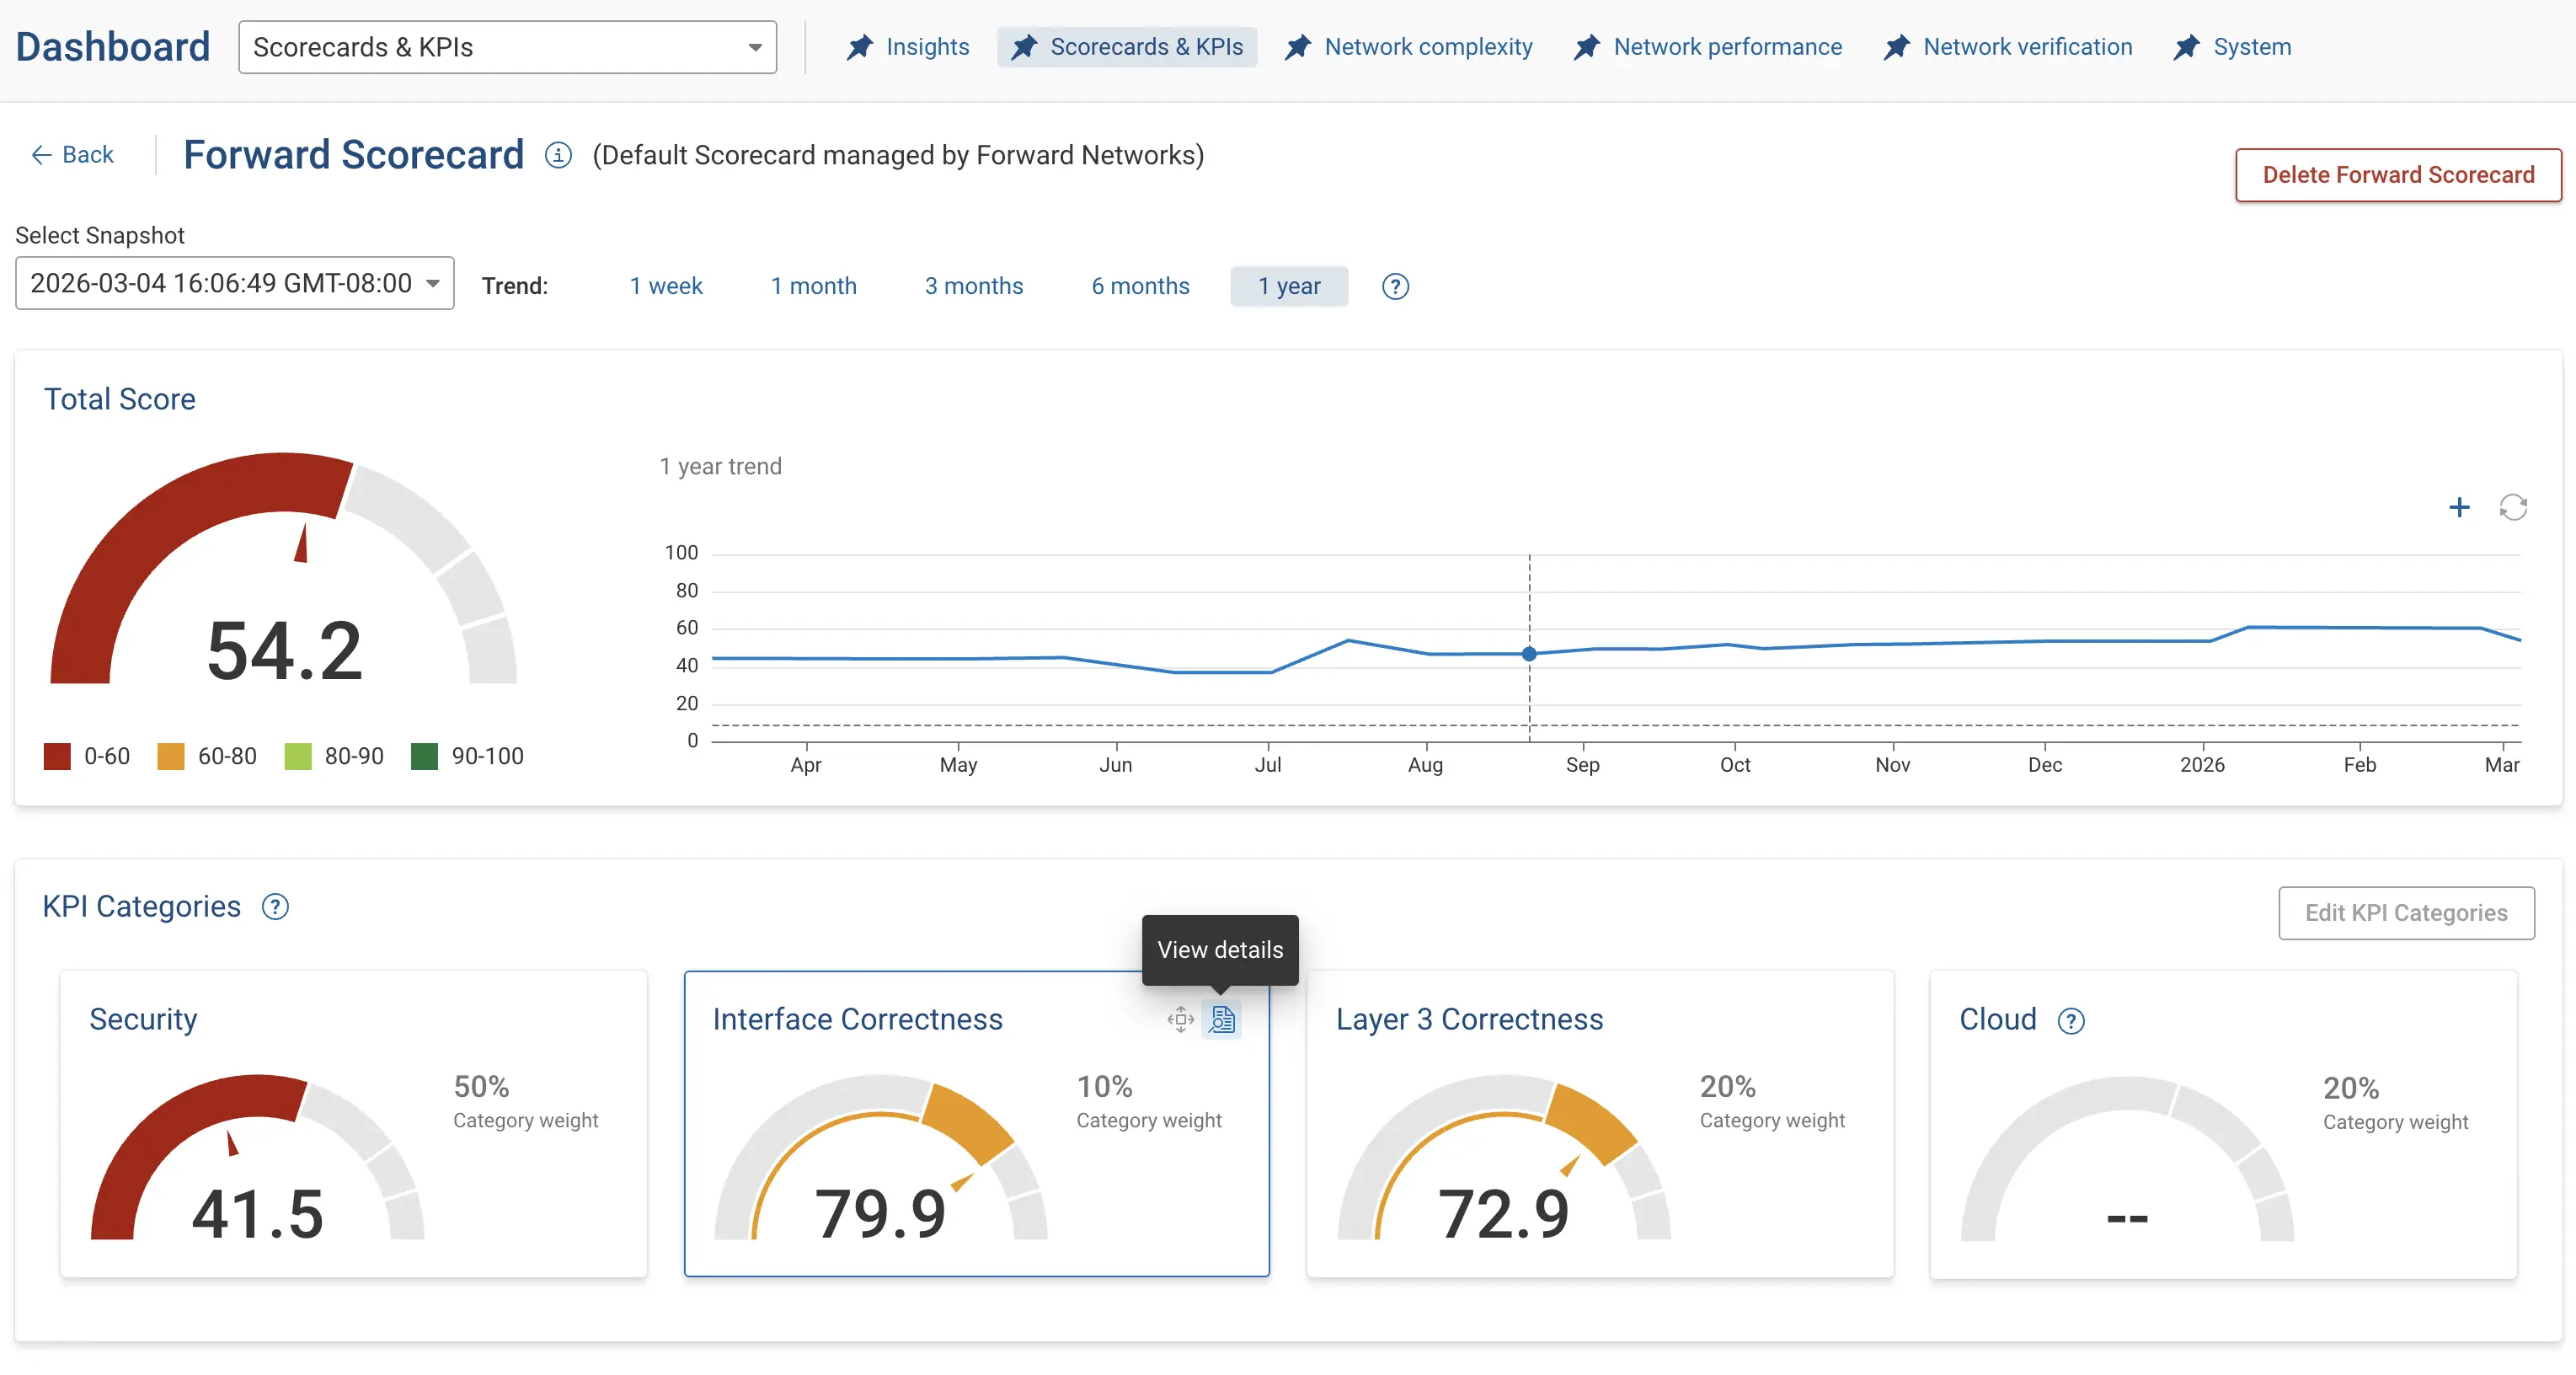Click the Security category title
This screenshot has height=1375, width=2576.
[143, 1019]
